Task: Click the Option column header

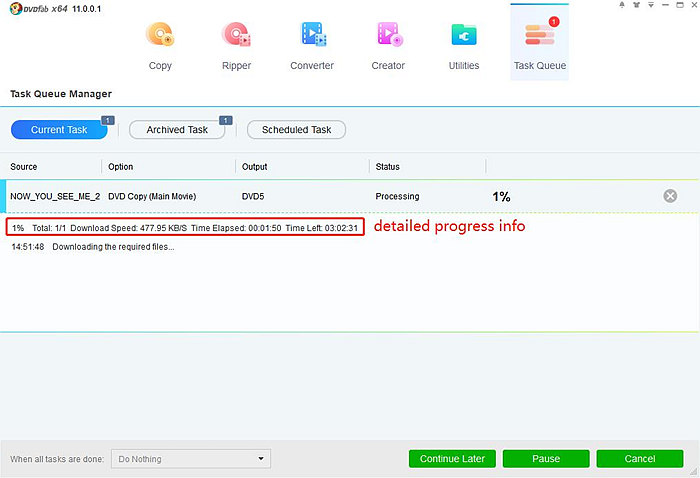Action: tap(121, 166)
